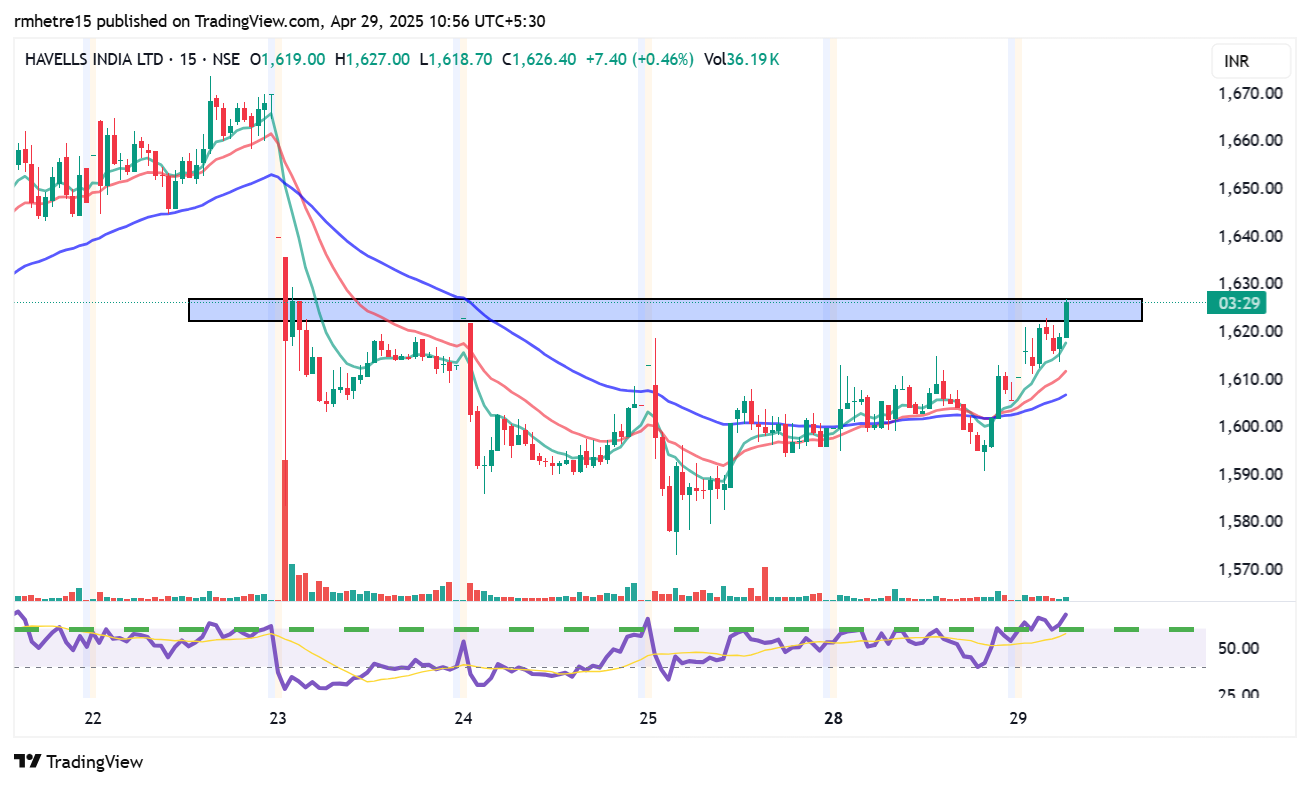
Task: Click the published by rmhetre15 header text
Action: click(x=279, y=21)
